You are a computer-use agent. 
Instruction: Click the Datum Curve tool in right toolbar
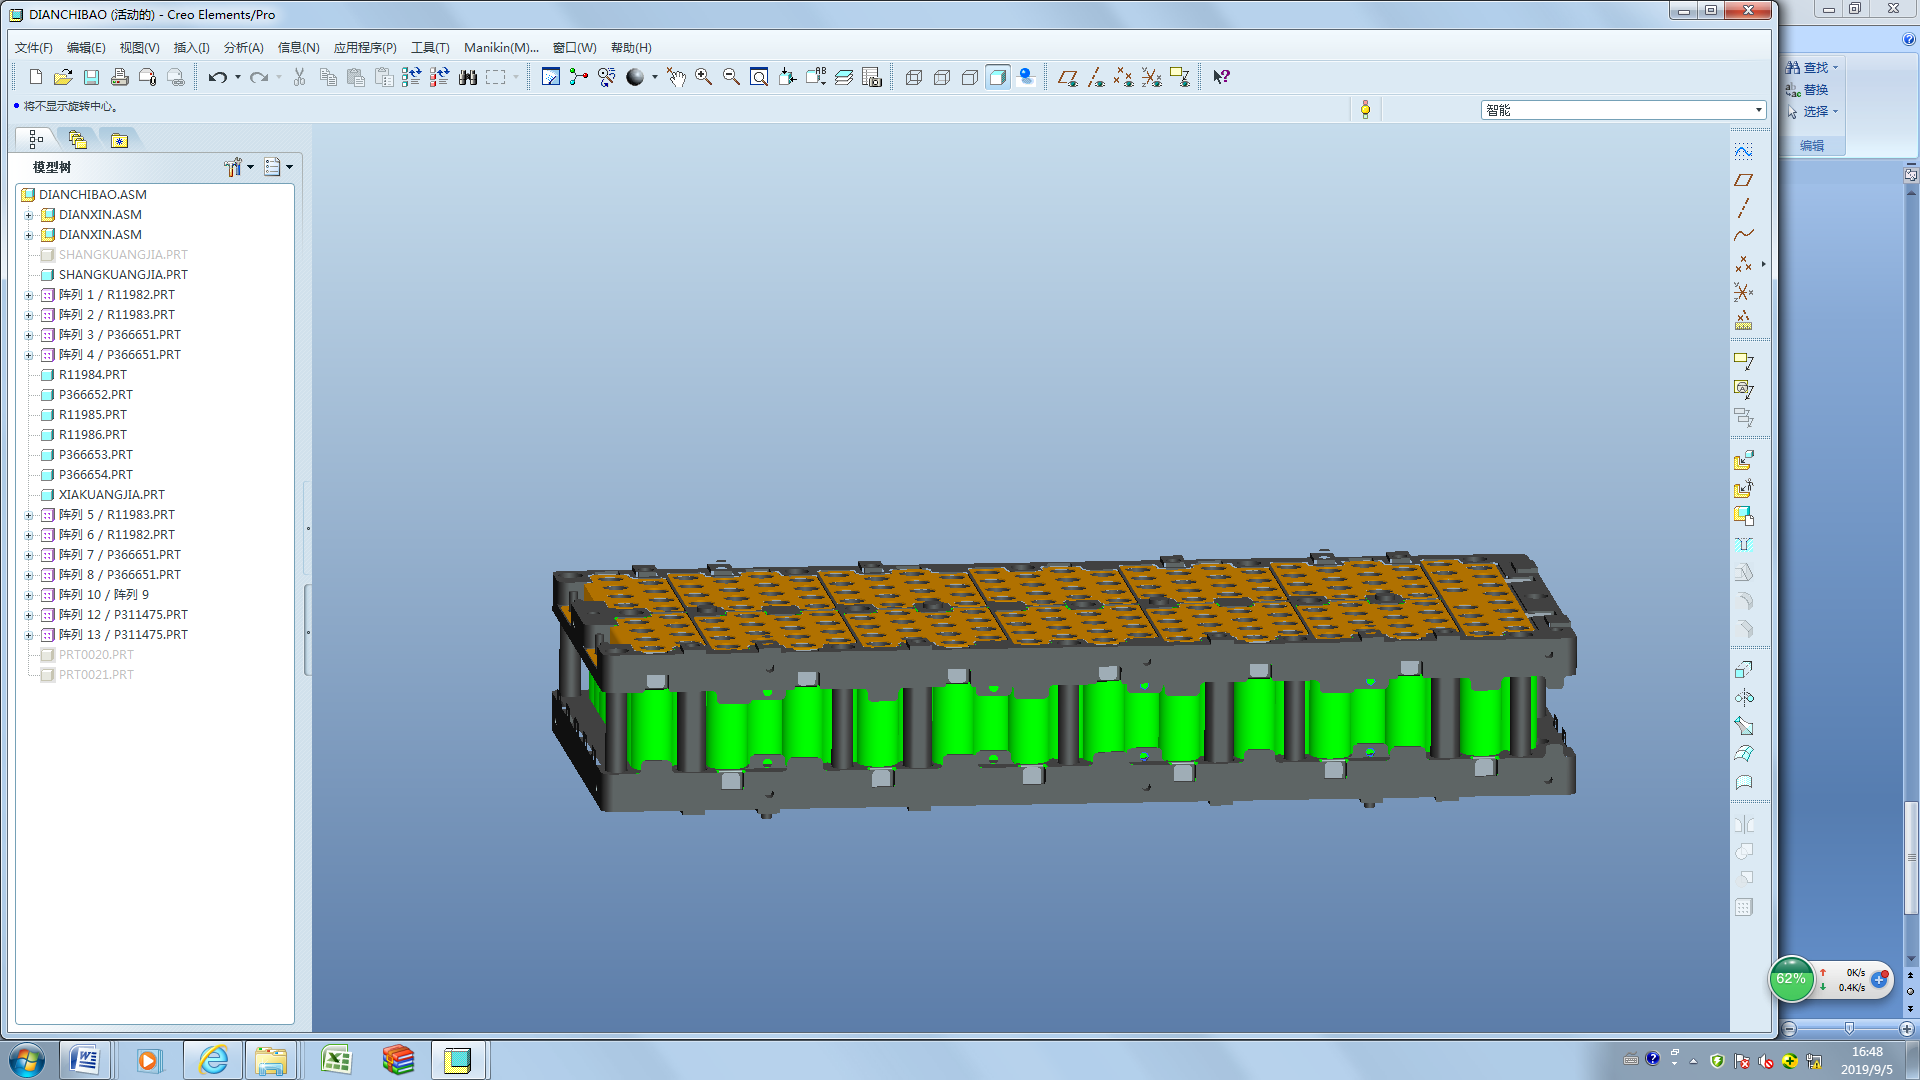pos(1743,236)
